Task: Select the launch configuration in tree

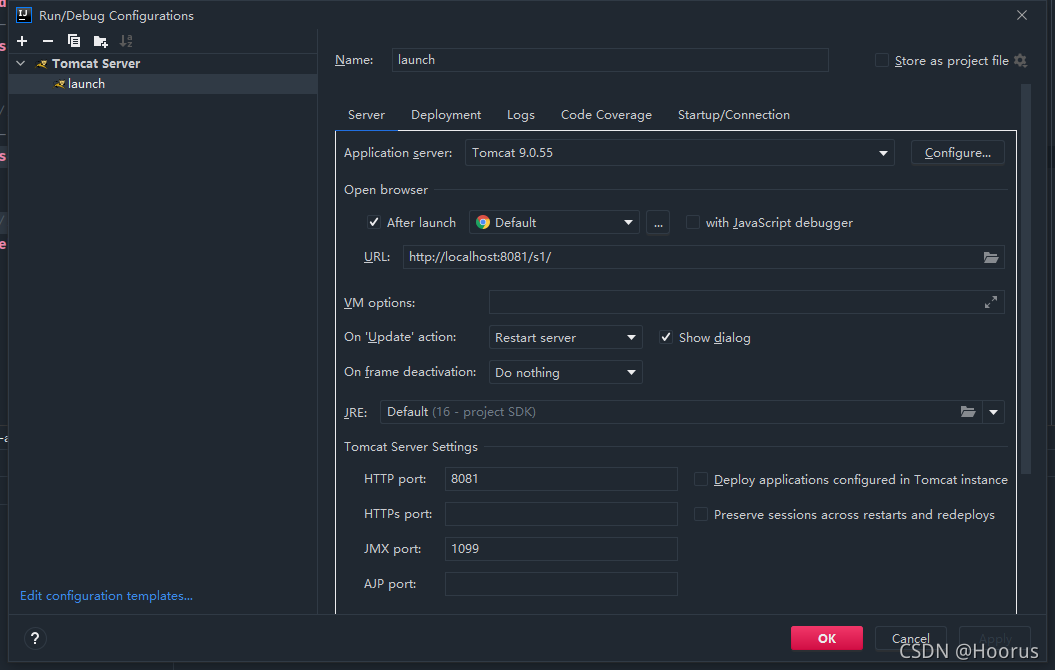Action: [163, 84]
